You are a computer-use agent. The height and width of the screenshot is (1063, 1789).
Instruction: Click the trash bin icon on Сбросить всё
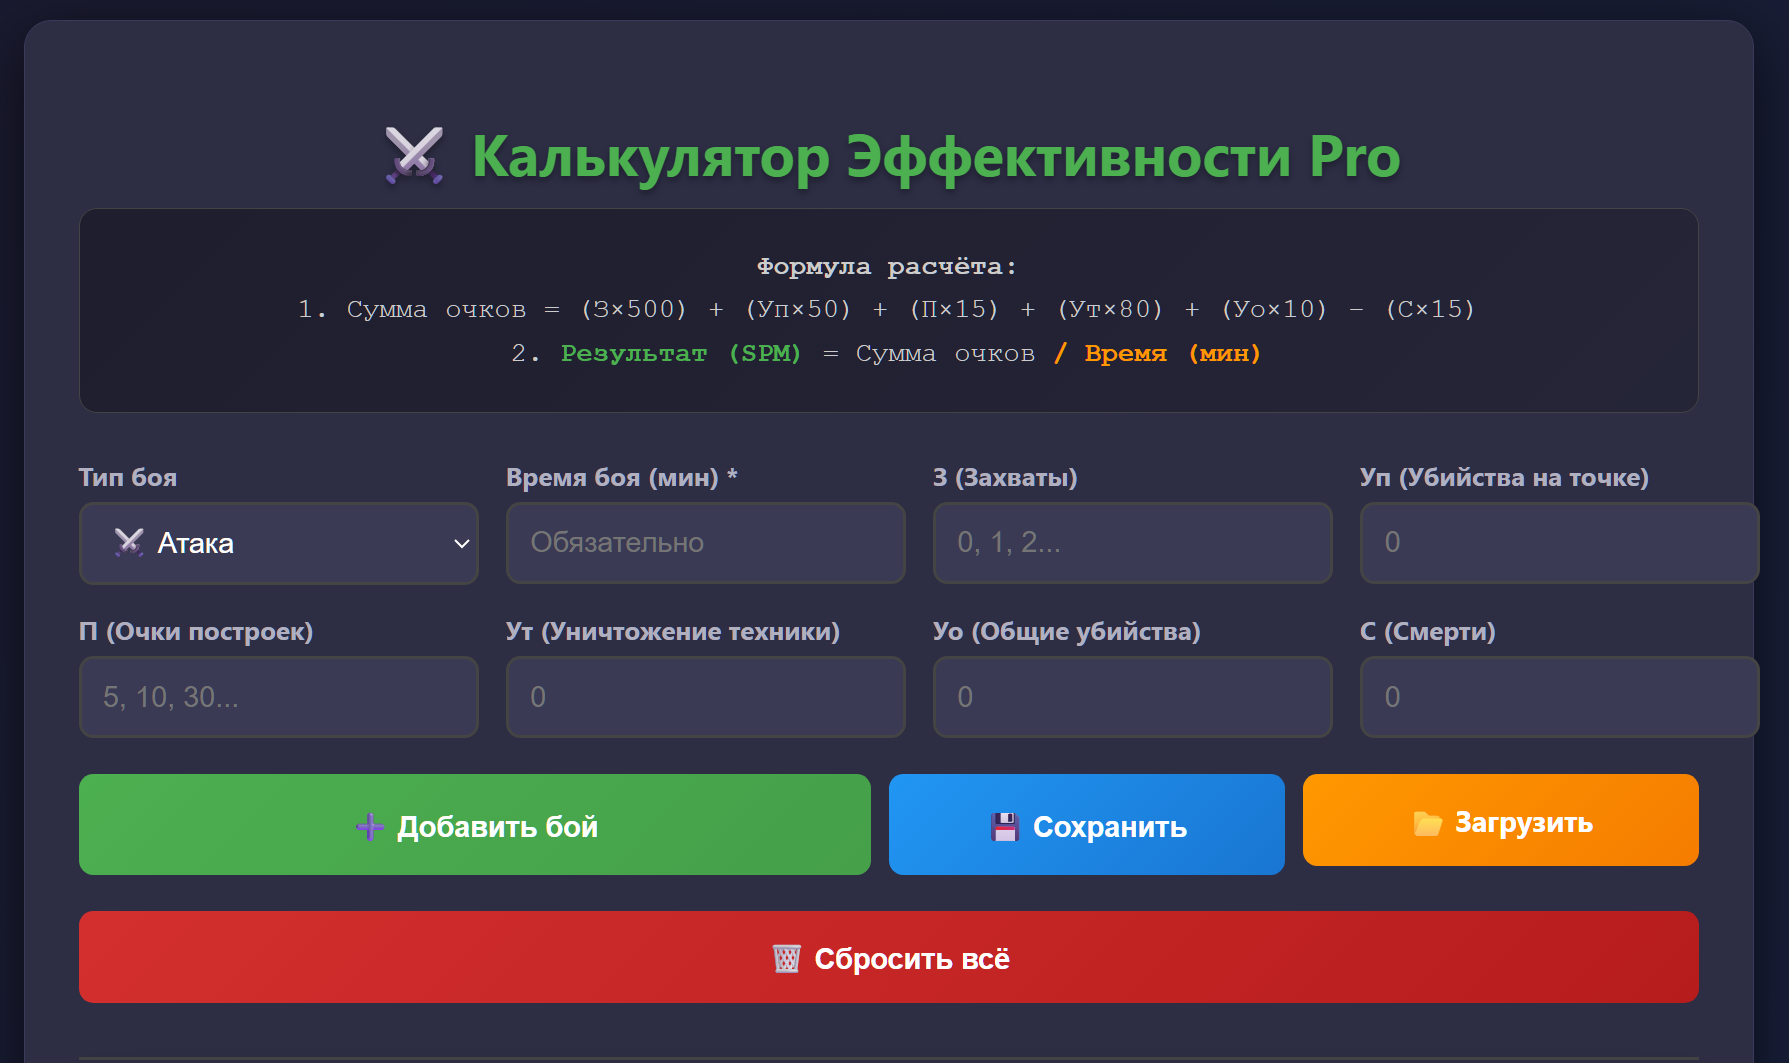786,959
